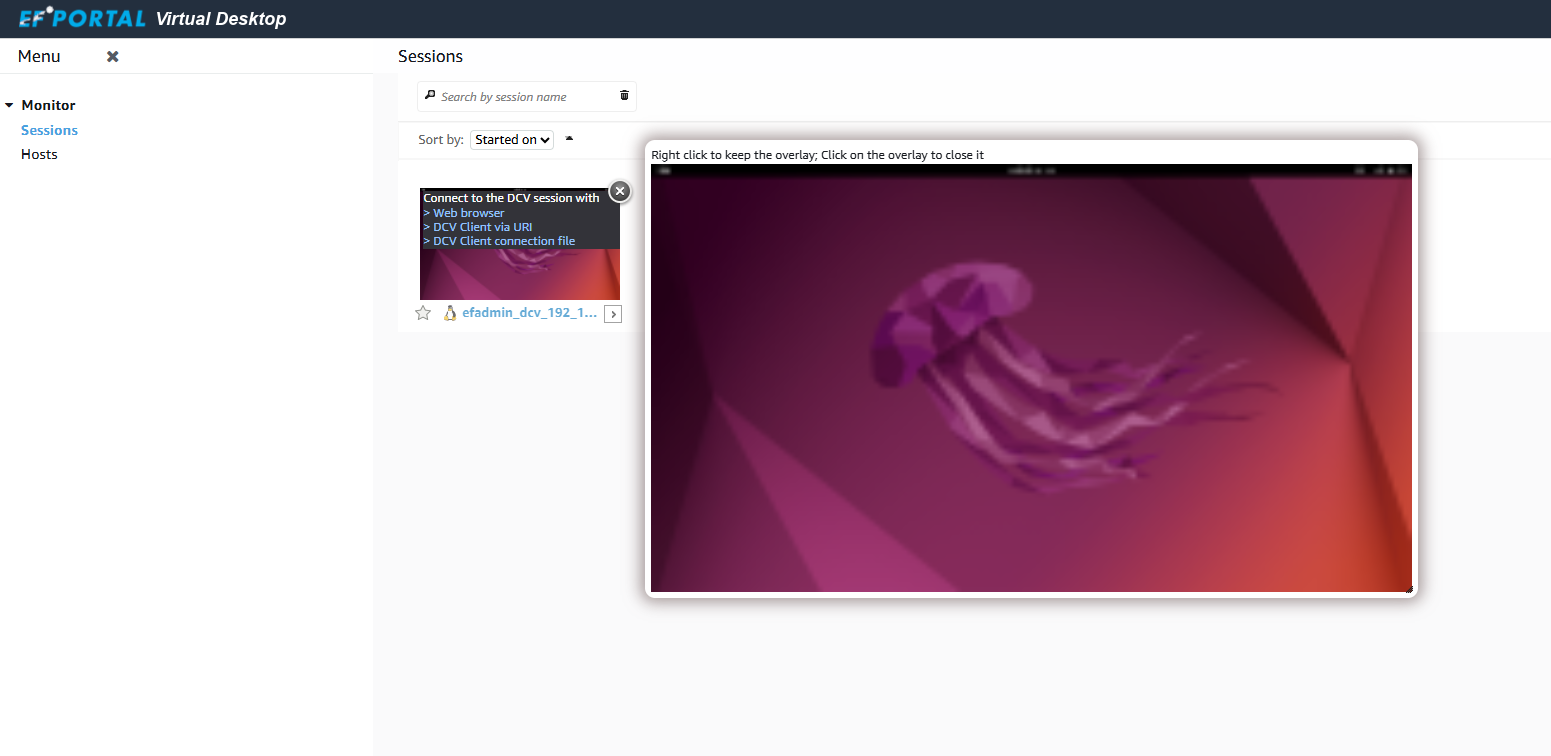
Task: Open the efadmin_dcv session name link
Action: pos(529,313)
